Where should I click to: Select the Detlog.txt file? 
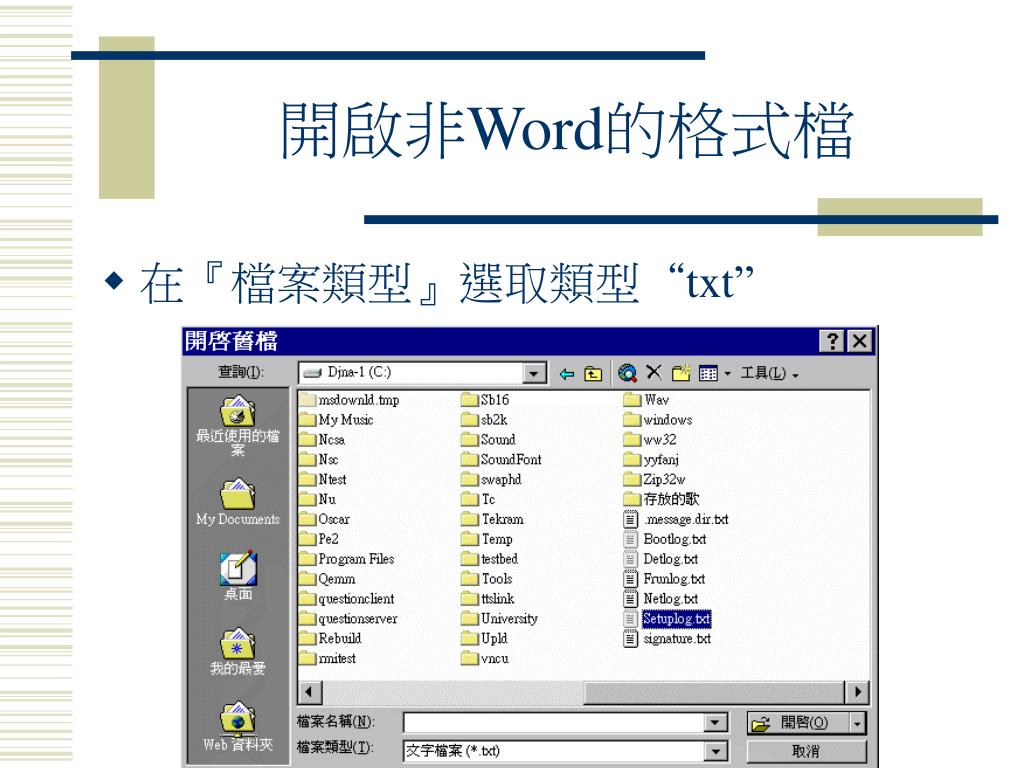(661, 559)
